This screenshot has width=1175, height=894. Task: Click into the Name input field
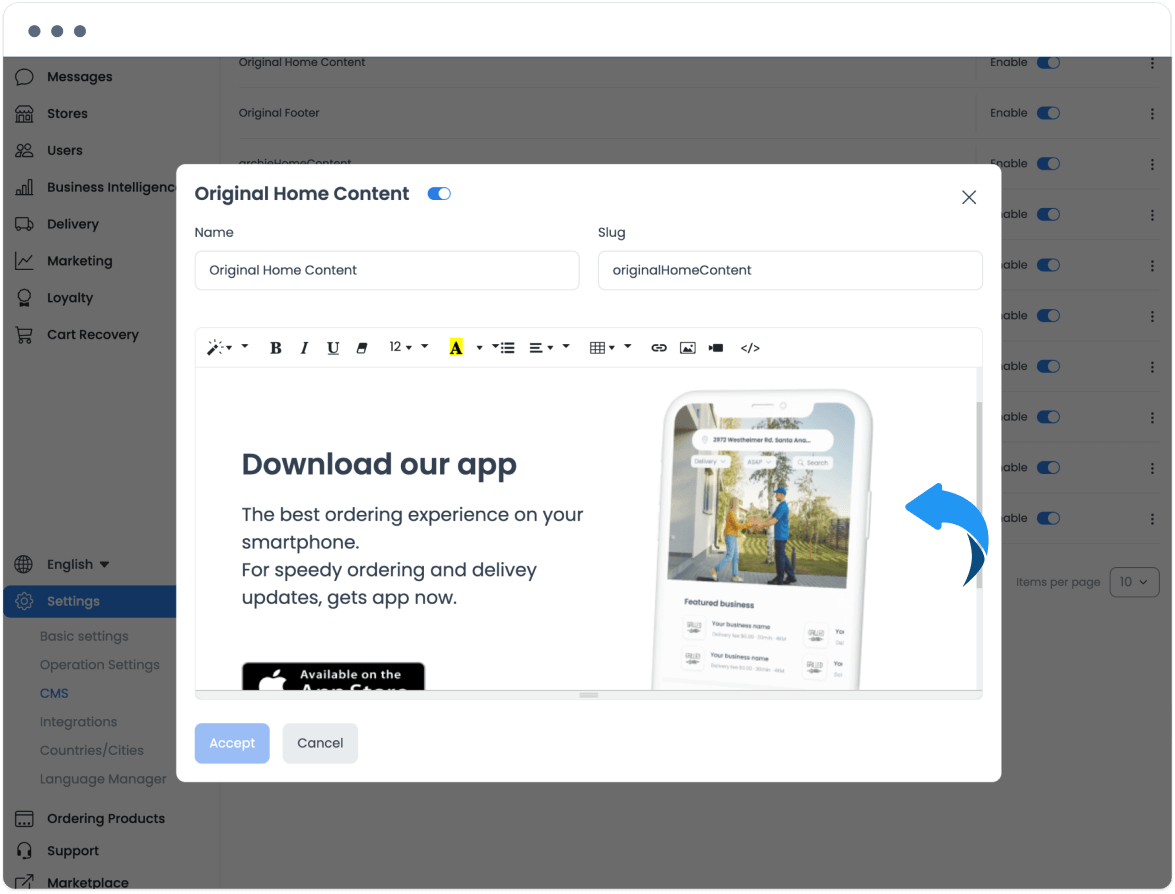pyautogui.click(x=387, y=271)
